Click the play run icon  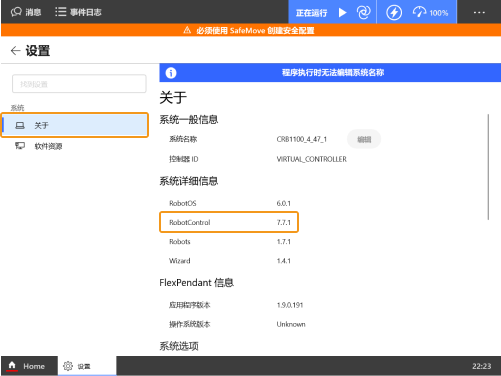point(342,13)
